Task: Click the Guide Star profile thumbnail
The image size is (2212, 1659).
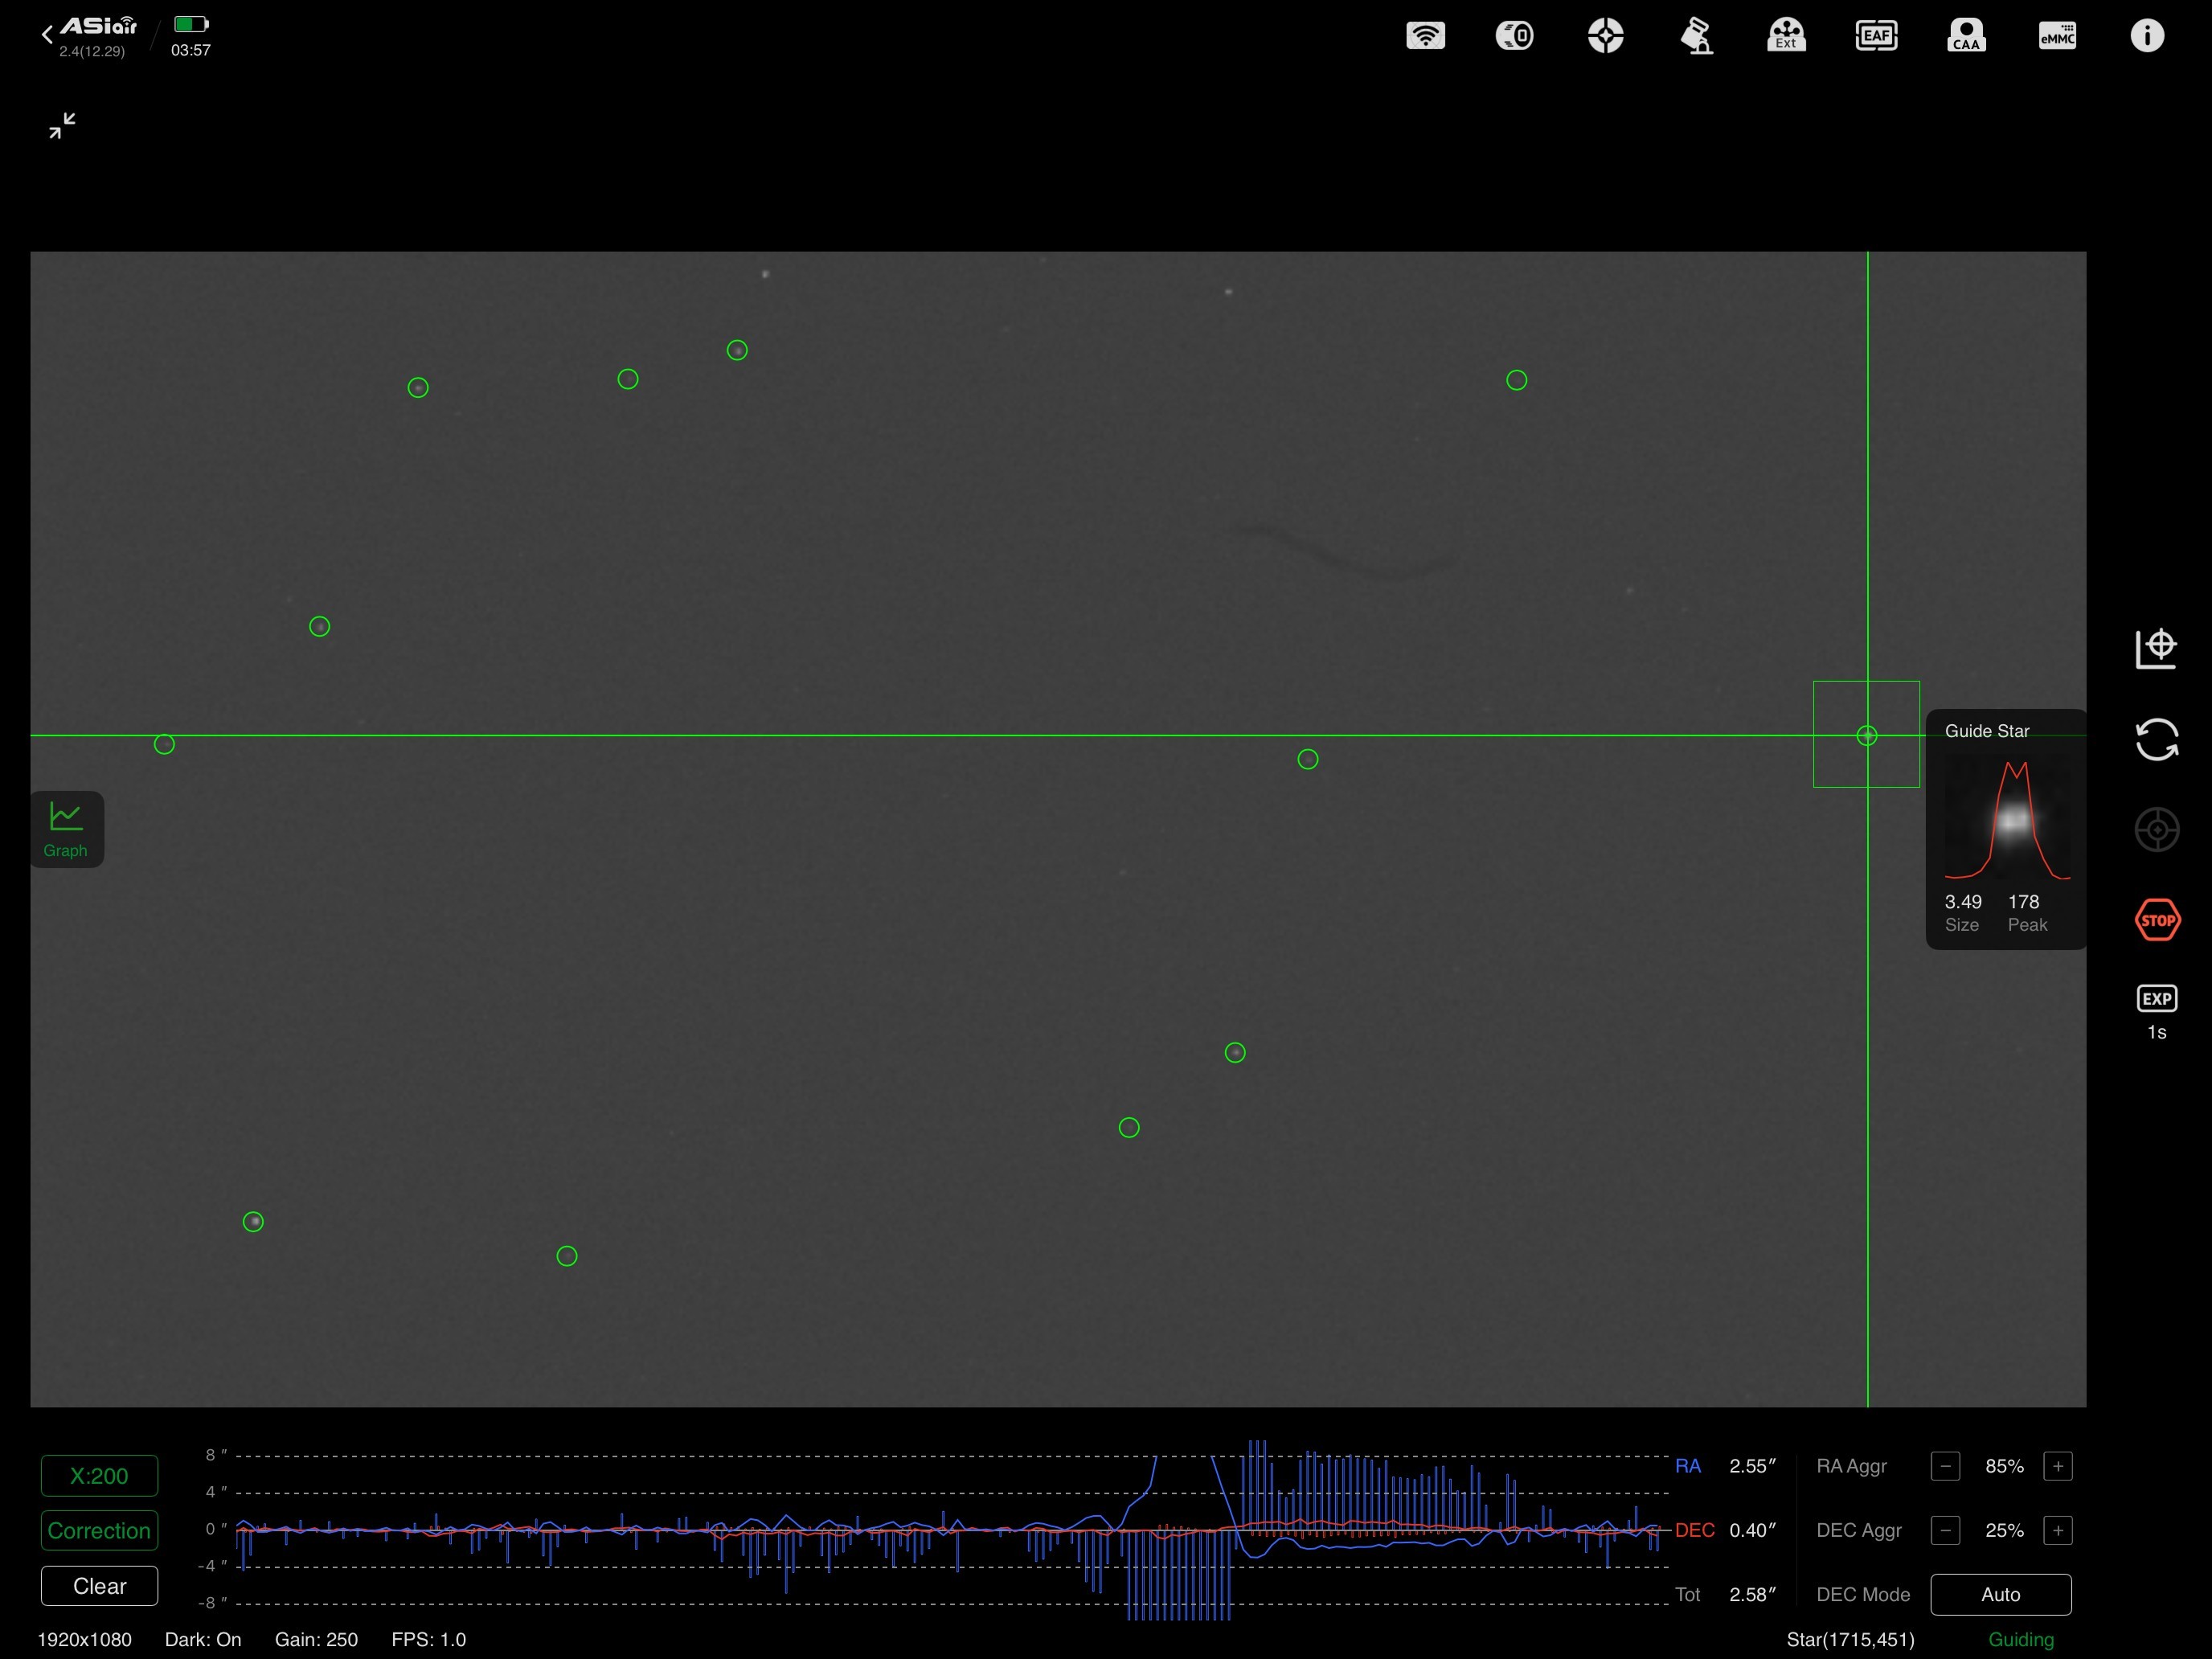Action: pyautogui.click(x=2007, y=820)
